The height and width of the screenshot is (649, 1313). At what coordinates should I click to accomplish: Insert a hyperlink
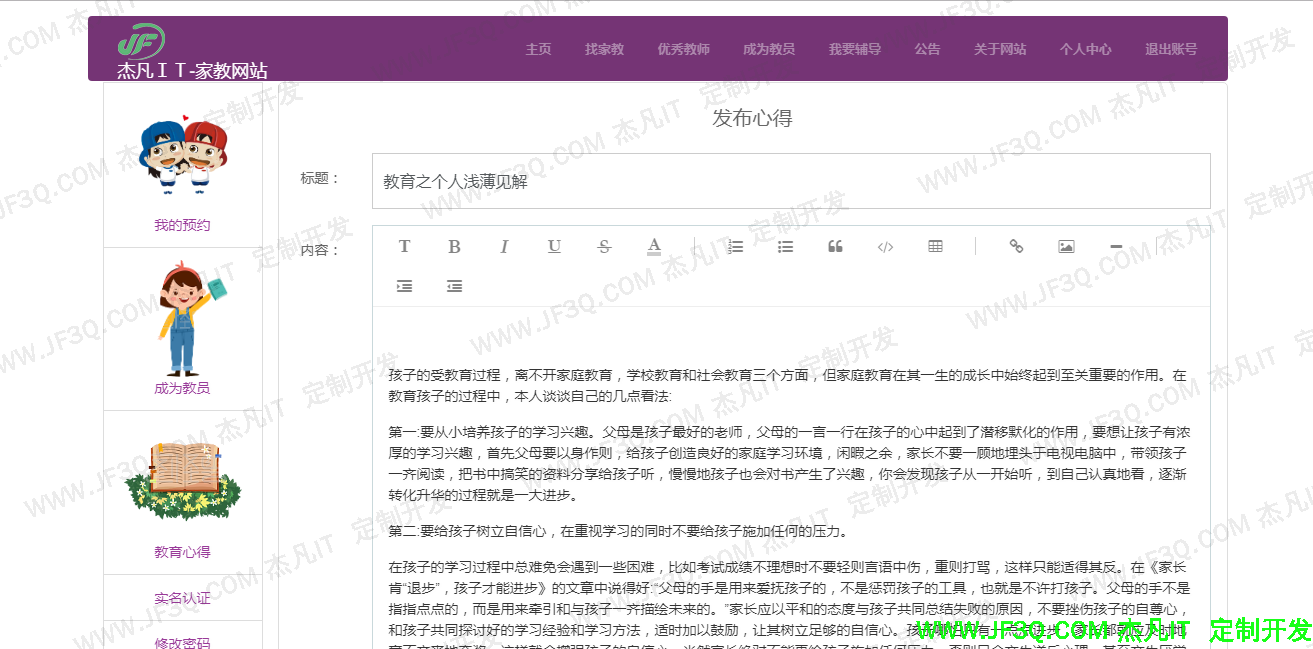click(x=1015, y=246)
